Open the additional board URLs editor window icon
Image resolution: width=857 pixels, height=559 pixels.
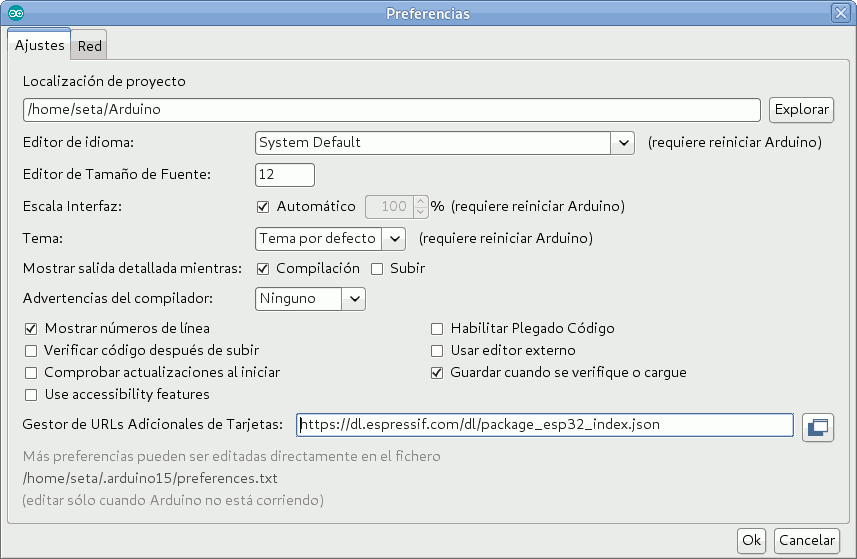pyautogui.click(x=818, y=427)
